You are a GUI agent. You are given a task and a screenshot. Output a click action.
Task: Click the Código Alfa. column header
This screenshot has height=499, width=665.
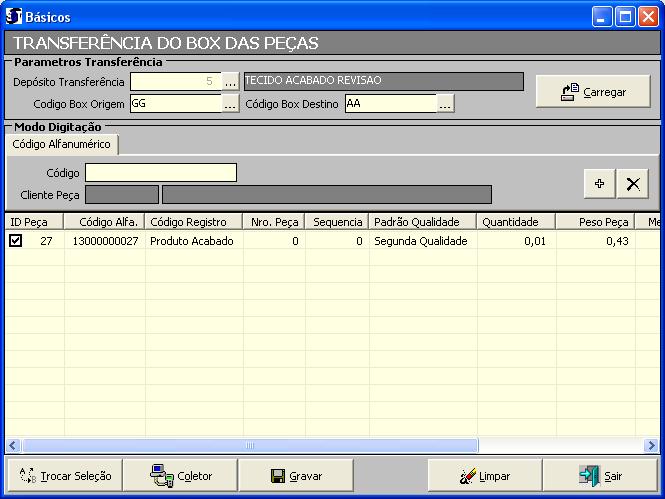[x=104, y=222]
